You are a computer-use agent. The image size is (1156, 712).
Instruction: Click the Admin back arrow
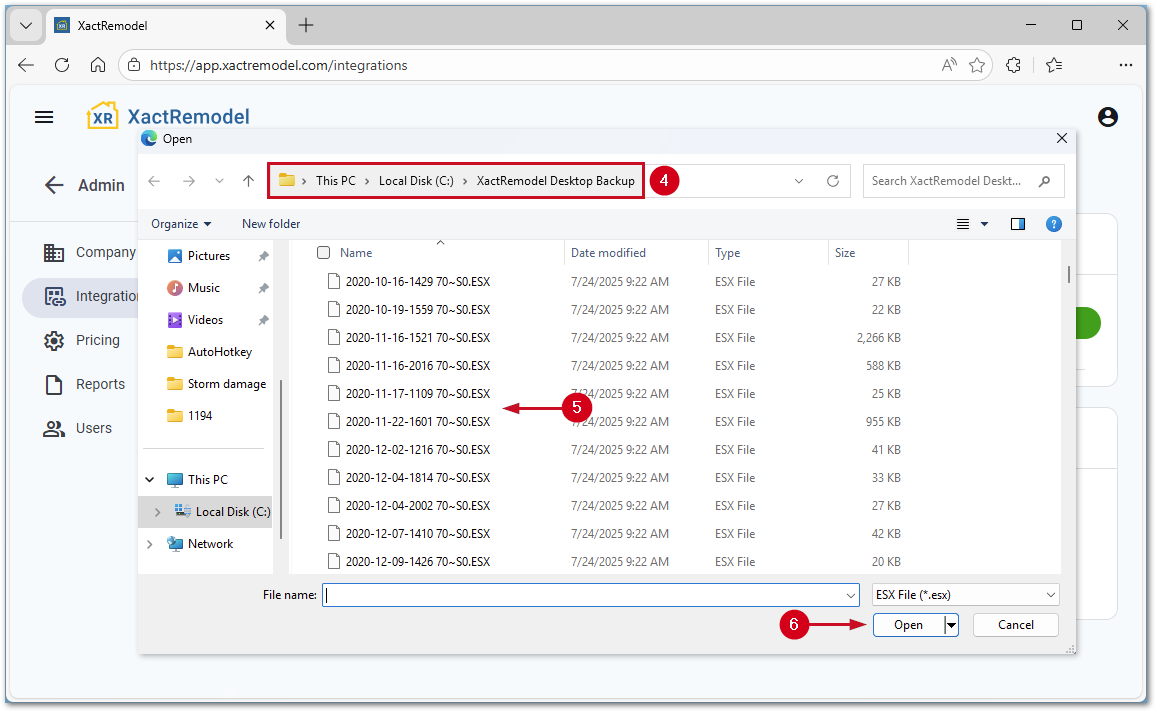54,185
